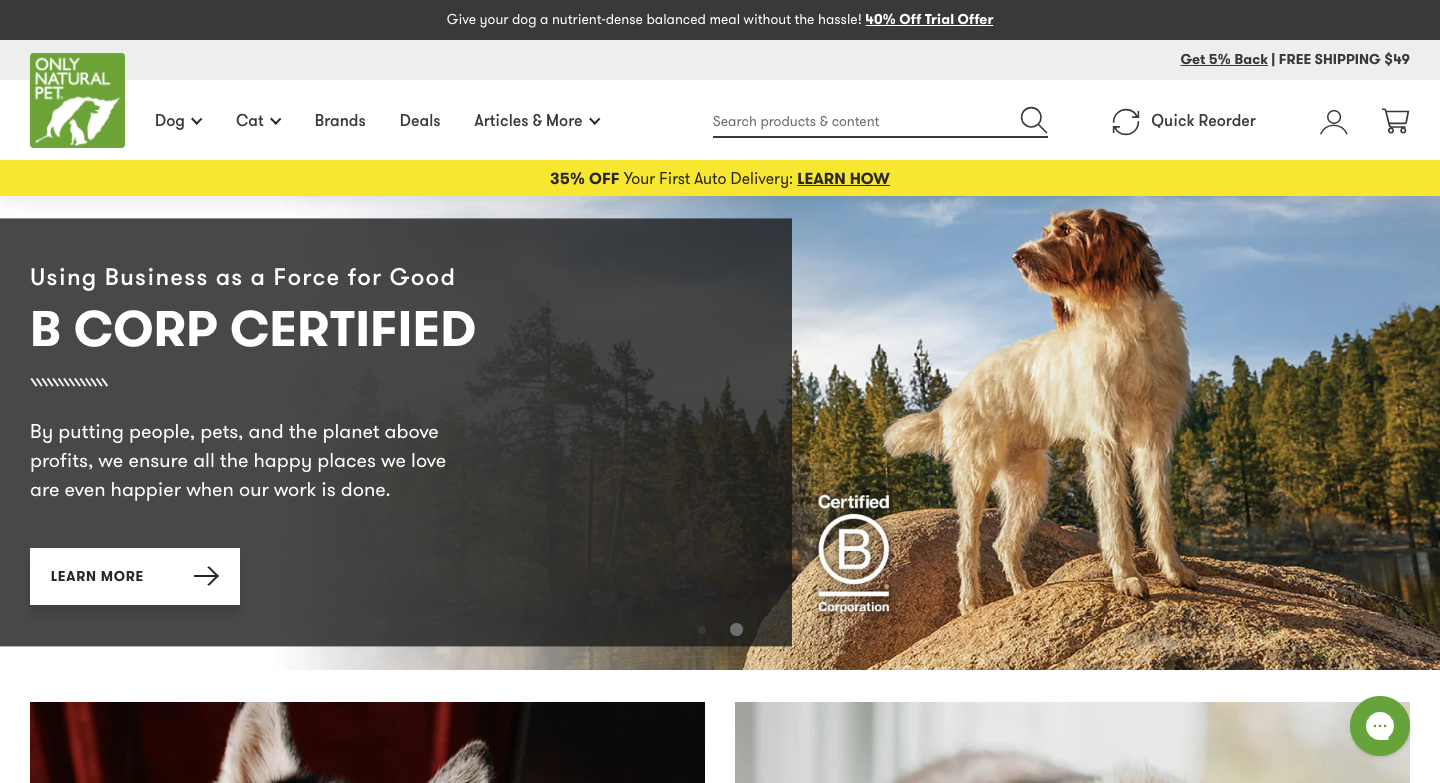Open the Deals menu item
Screen dimensions: 1440x783
click(420, 121)
